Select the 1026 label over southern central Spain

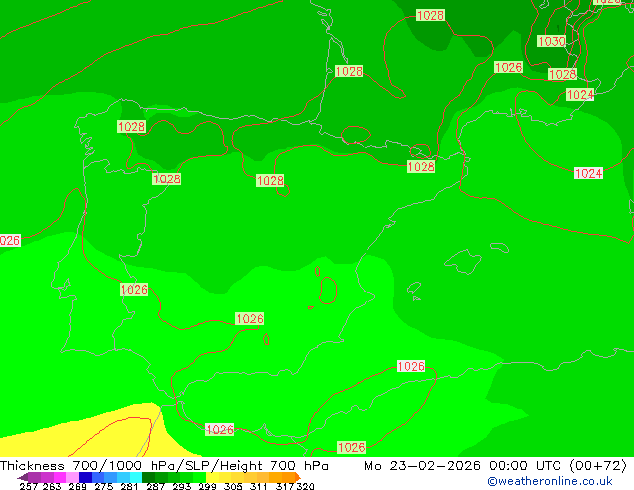[x=249, y=319]
